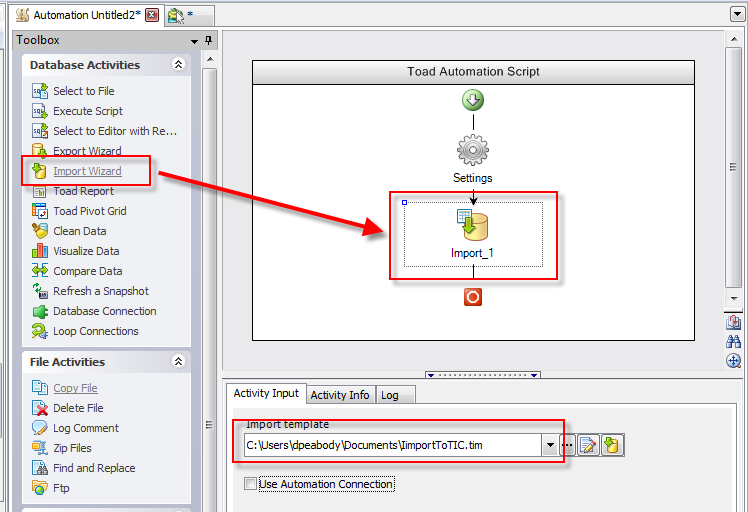
Task: Open the Import template dropdown list
Action: tap(550, 445)
